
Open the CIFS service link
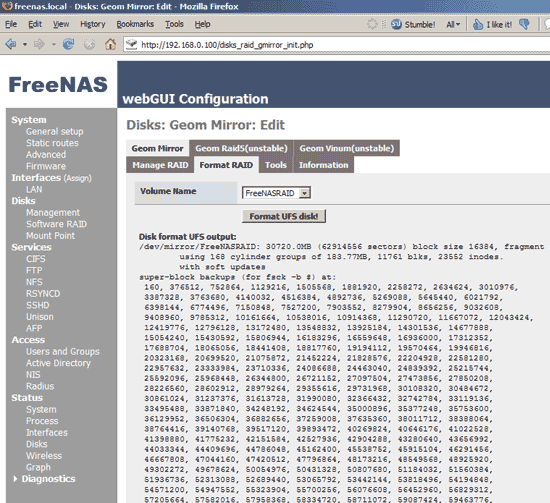(x=36, y=259)
